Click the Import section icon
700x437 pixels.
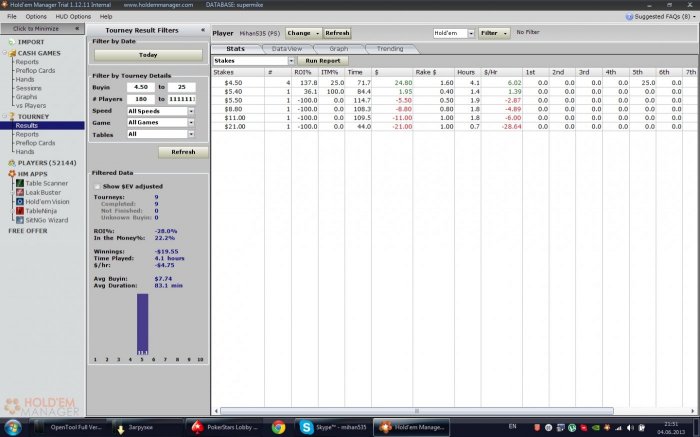pyautogui.click(x=12, y=42)
